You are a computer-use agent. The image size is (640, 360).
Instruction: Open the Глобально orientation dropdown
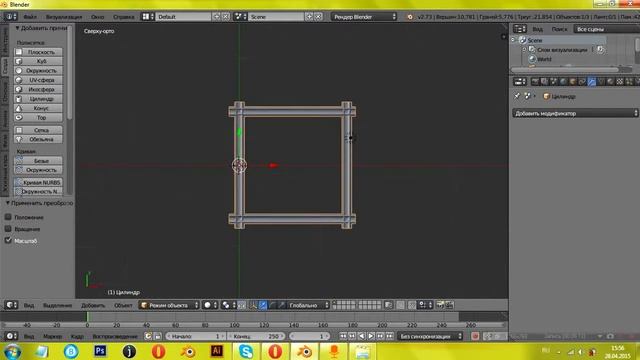pos(308,305)
